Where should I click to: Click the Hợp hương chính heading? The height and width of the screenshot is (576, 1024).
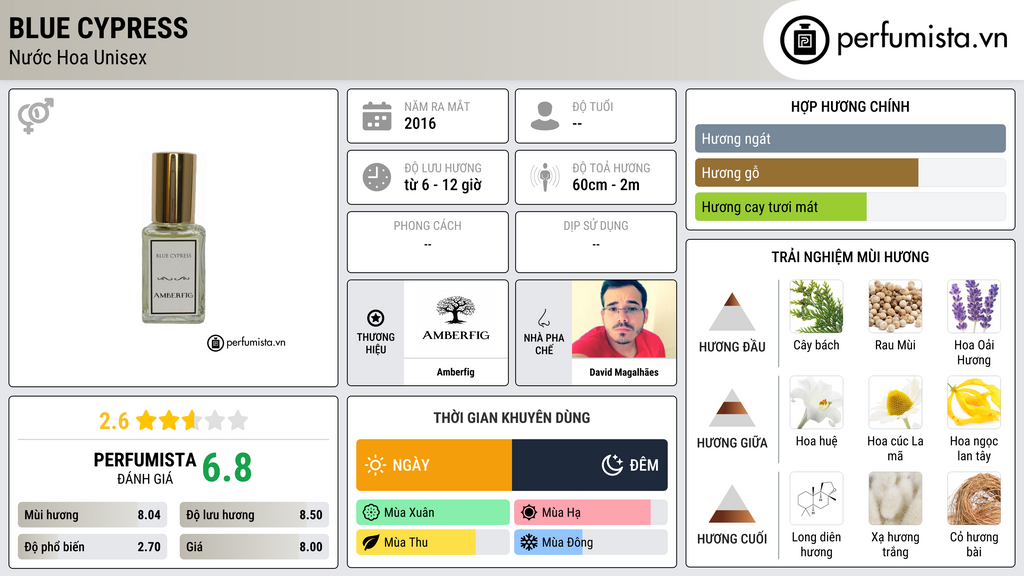point(850,106)
